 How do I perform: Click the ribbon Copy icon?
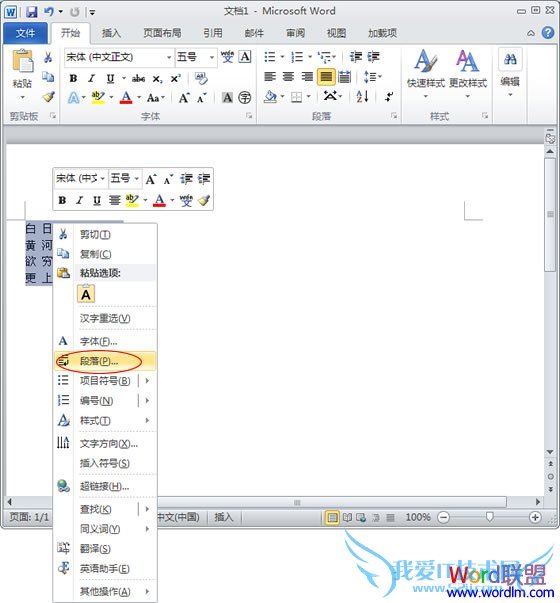pos(48,77)
